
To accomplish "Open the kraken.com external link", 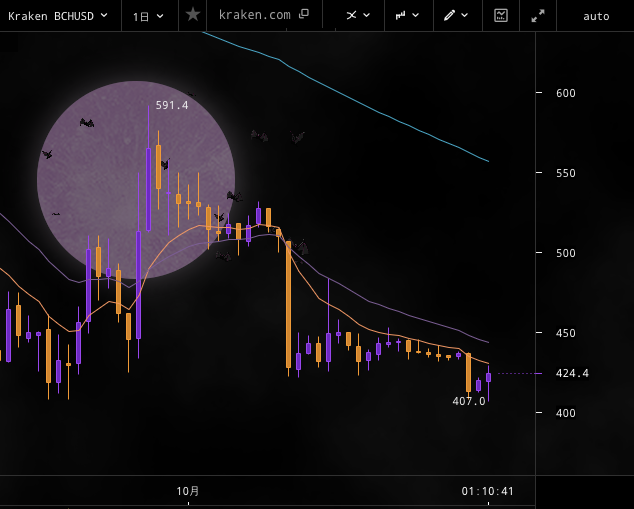I will [264, 15].
